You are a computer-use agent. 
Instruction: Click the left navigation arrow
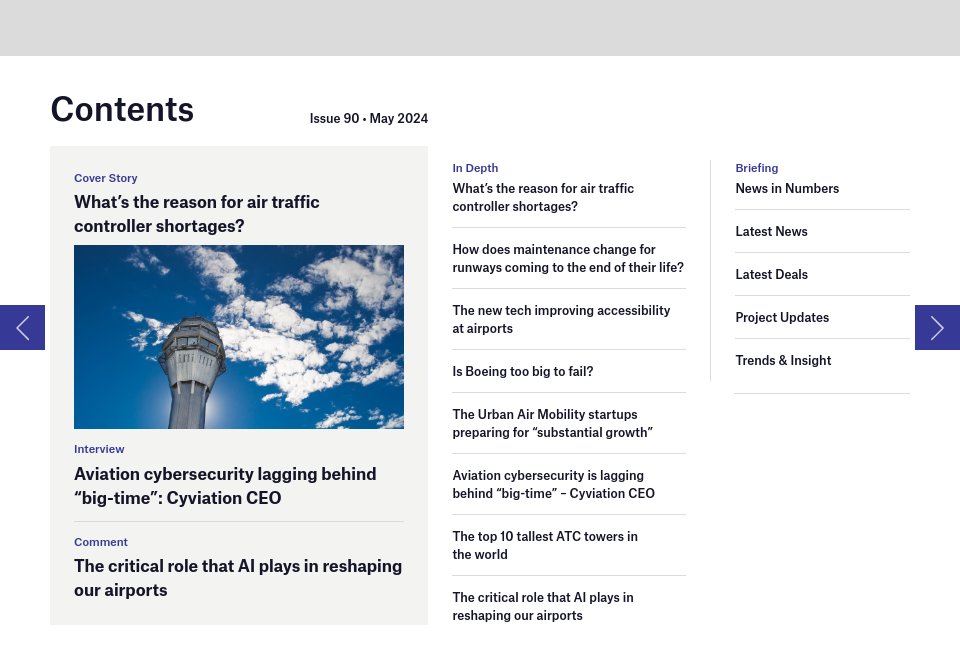click(x=22, y=327)
